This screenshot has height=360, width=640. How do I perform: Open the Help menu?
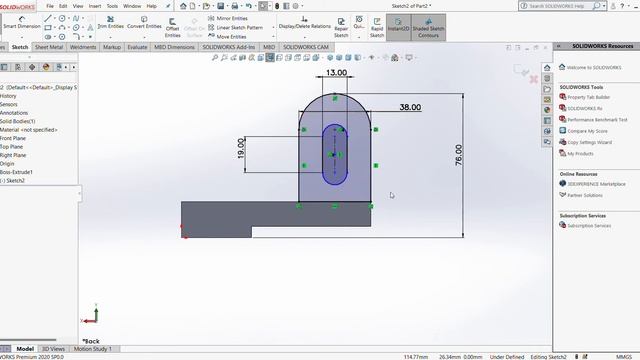coord(151,6)
